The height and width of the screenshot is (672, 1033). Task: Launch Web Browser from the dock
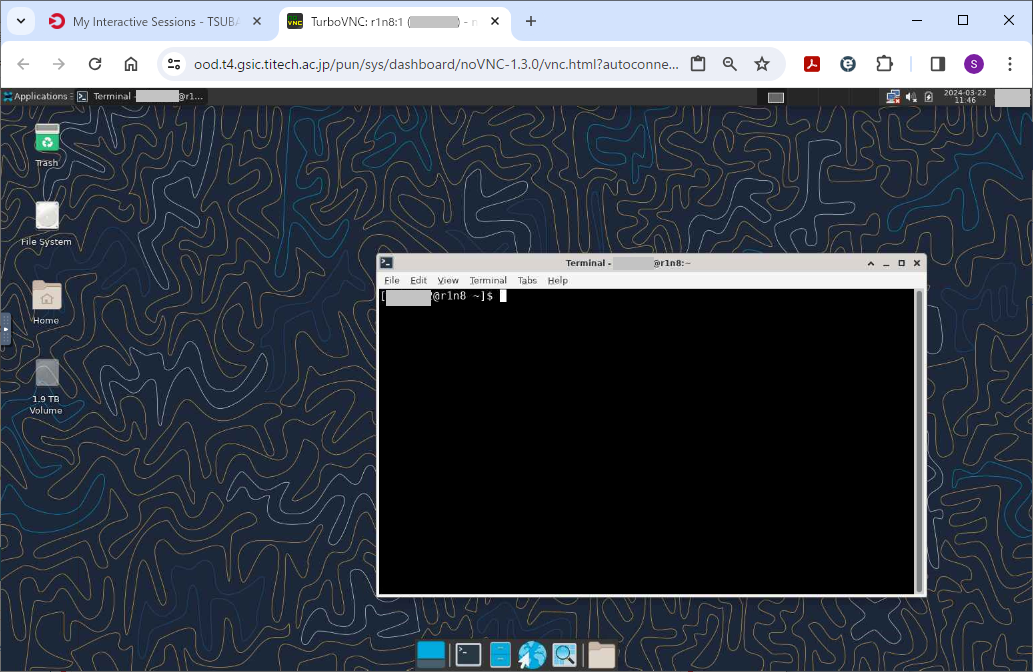point(532,655)
